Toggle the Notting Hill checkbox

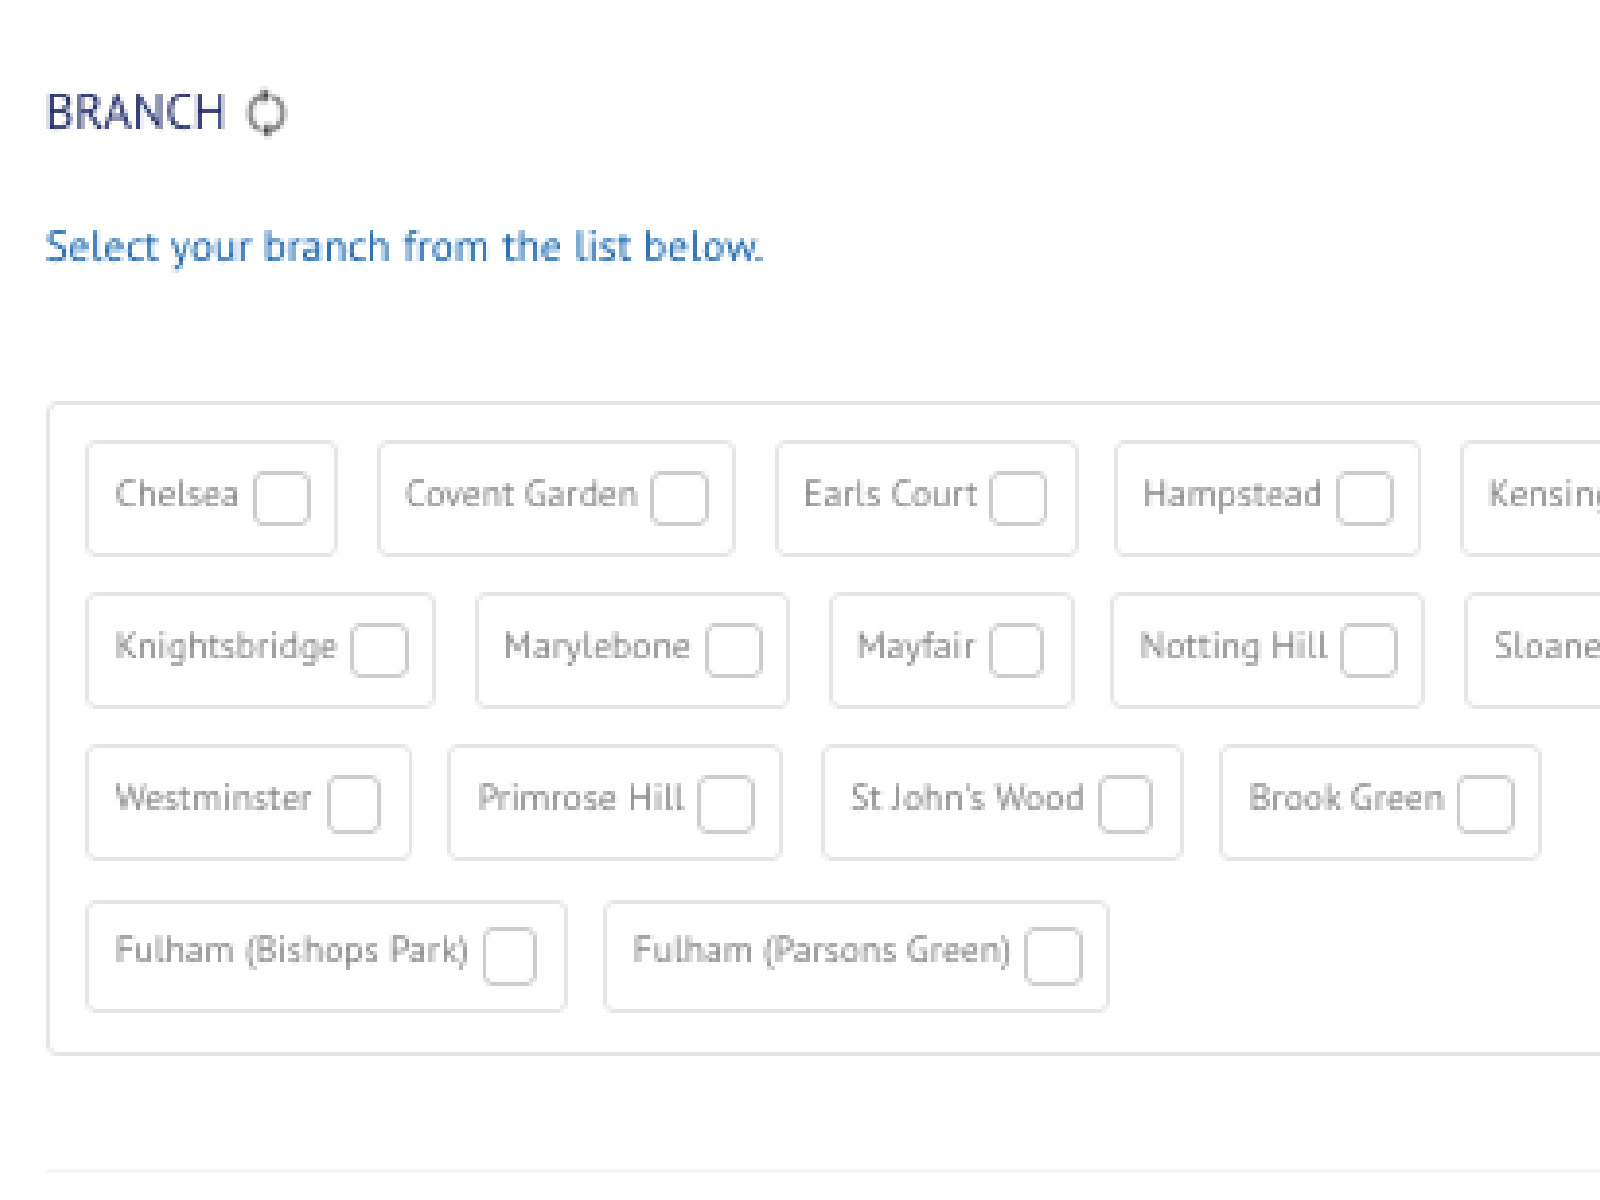point(1369,650)
